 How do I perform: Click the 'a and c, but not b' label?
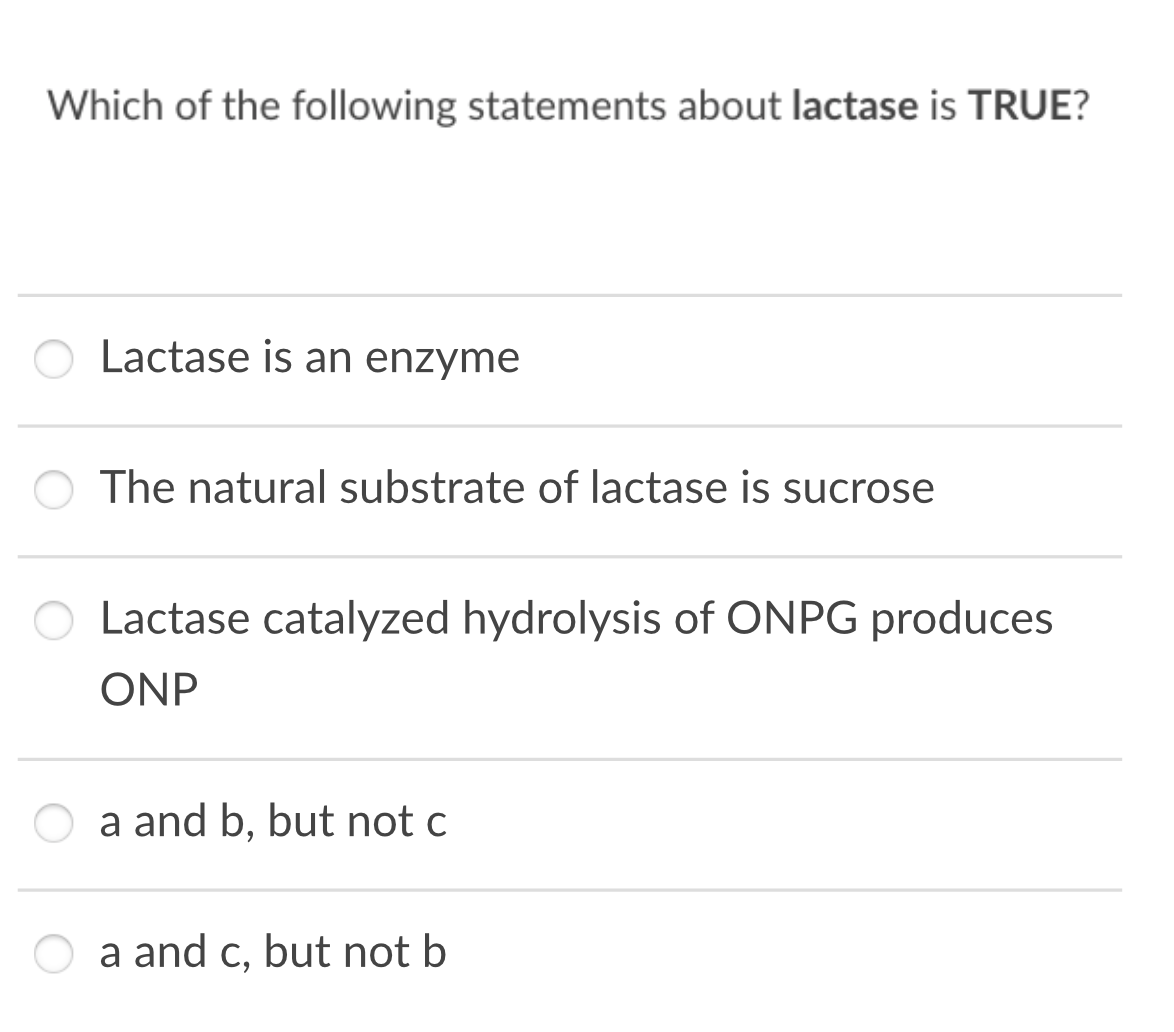(x=272, y=953)
